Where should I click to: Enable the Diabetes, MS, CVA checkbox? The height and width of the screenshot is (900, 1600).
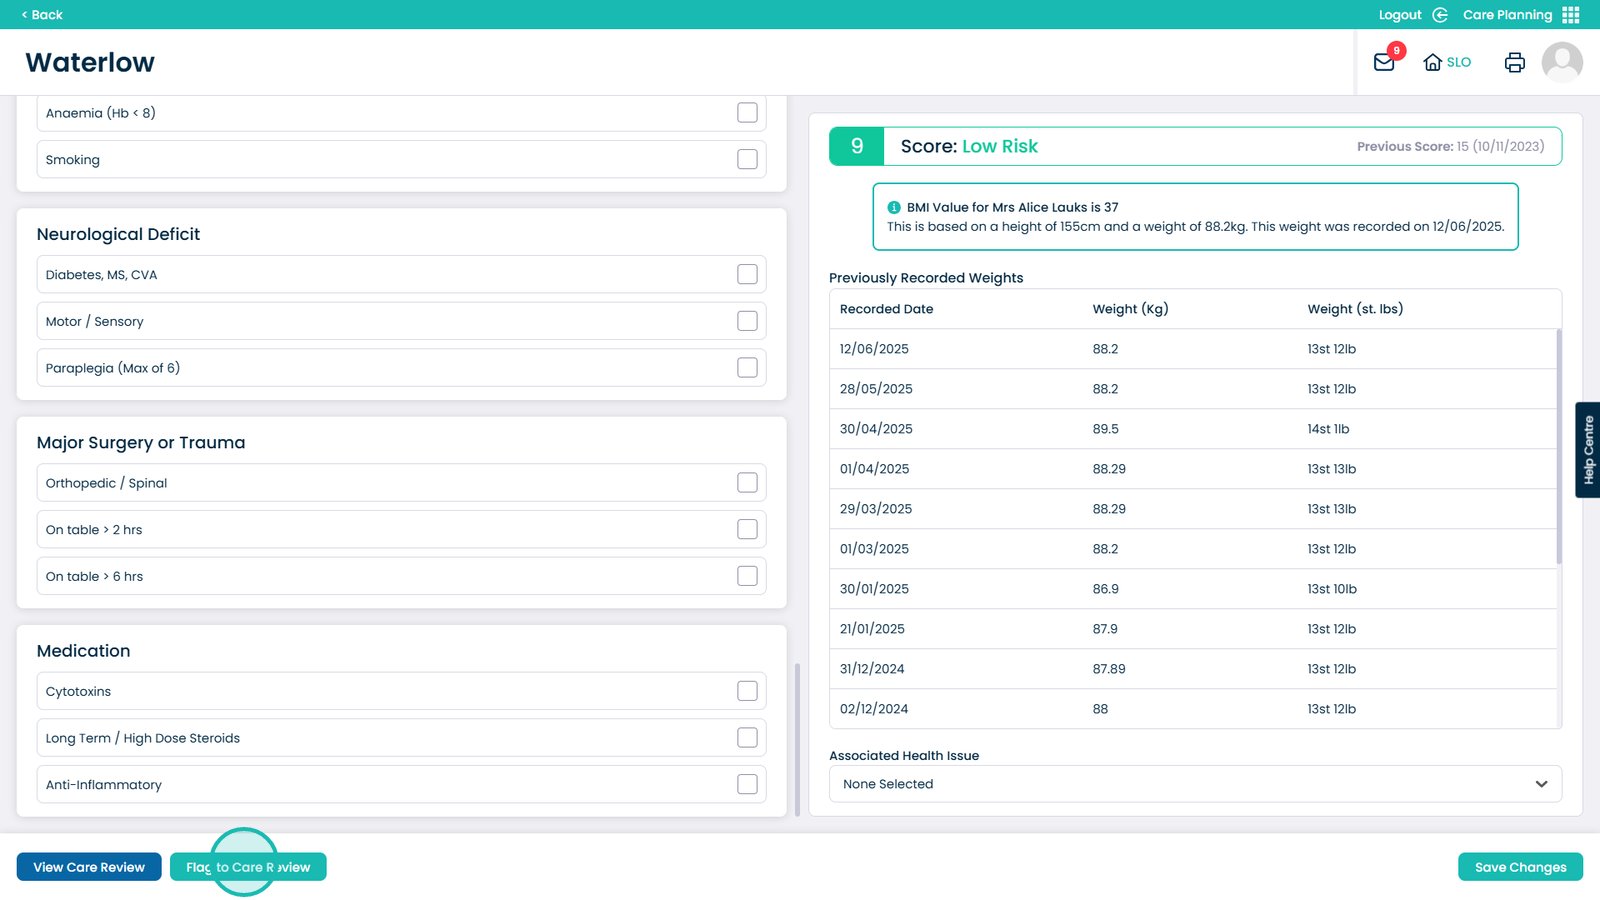(747, 274)
